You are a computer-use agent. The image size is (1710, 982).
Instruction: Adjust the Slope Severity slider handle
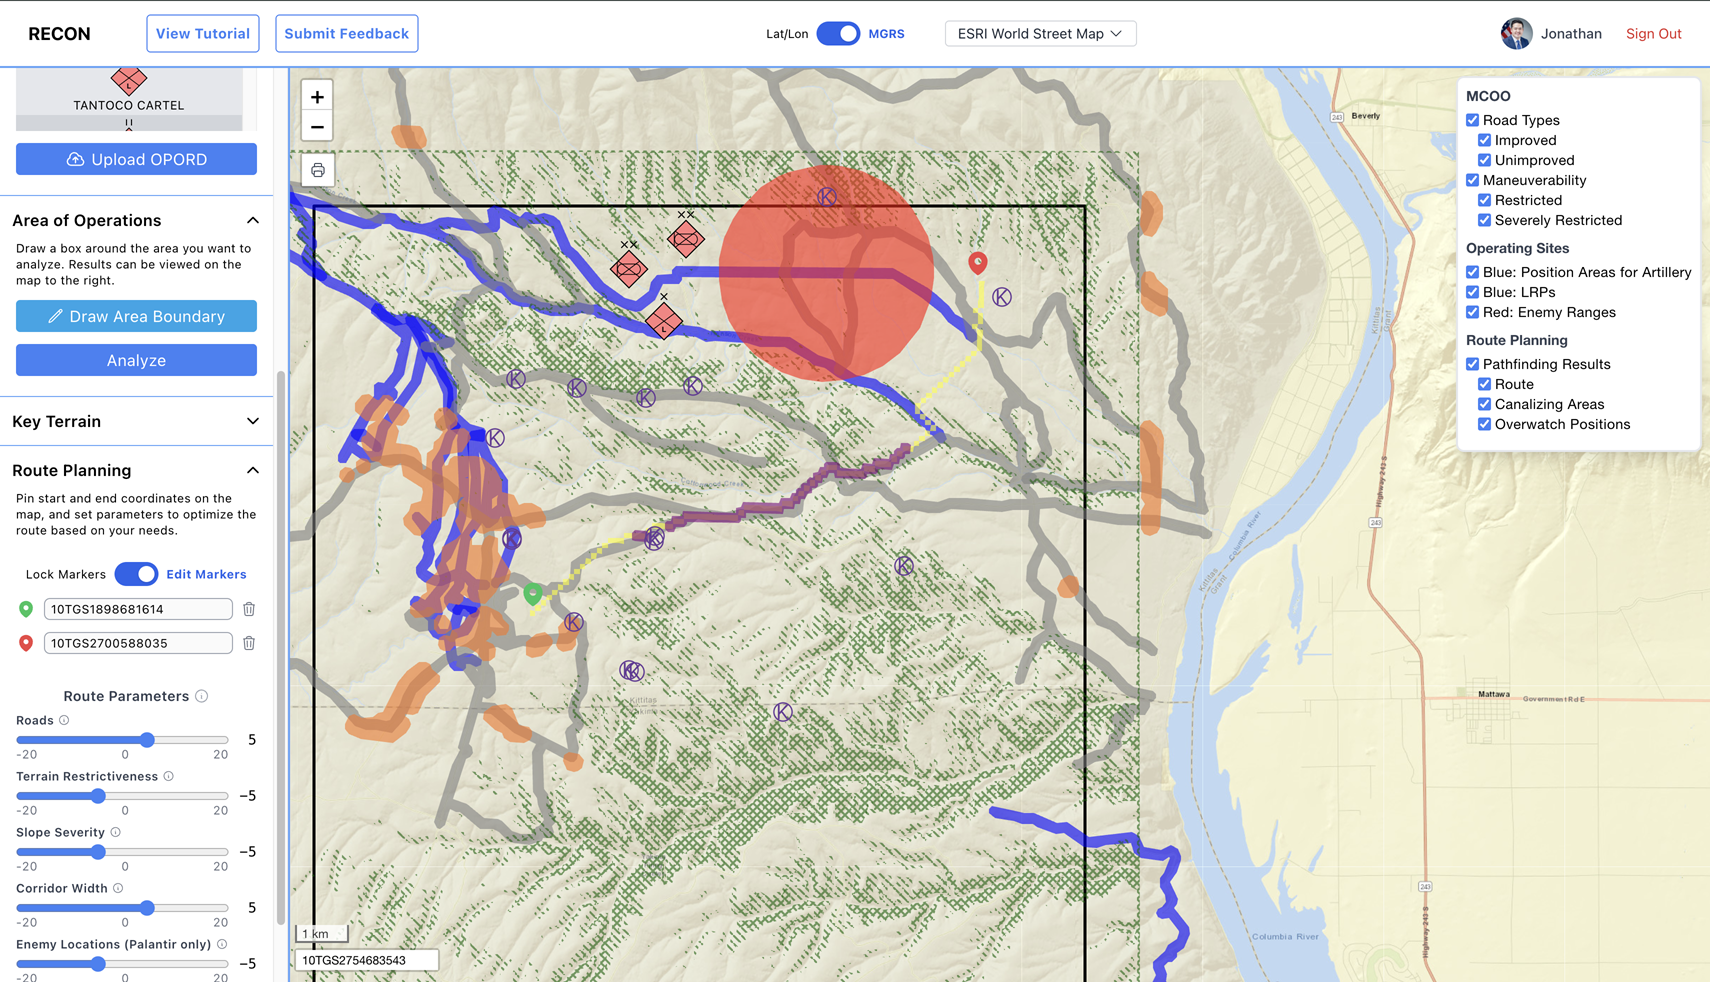98,852
